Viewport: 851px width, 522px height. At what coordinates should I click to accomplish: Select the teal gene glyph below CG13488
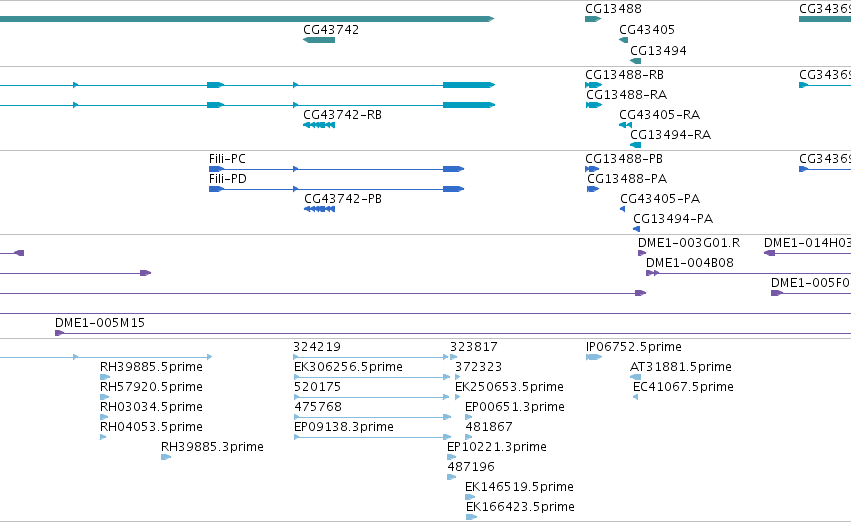593,19
